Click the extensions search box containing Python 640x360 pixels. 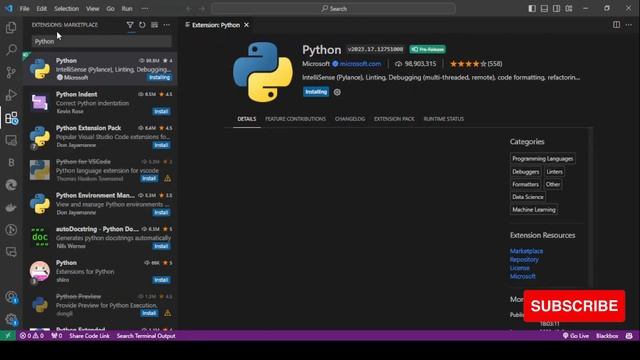coord(102,41)
